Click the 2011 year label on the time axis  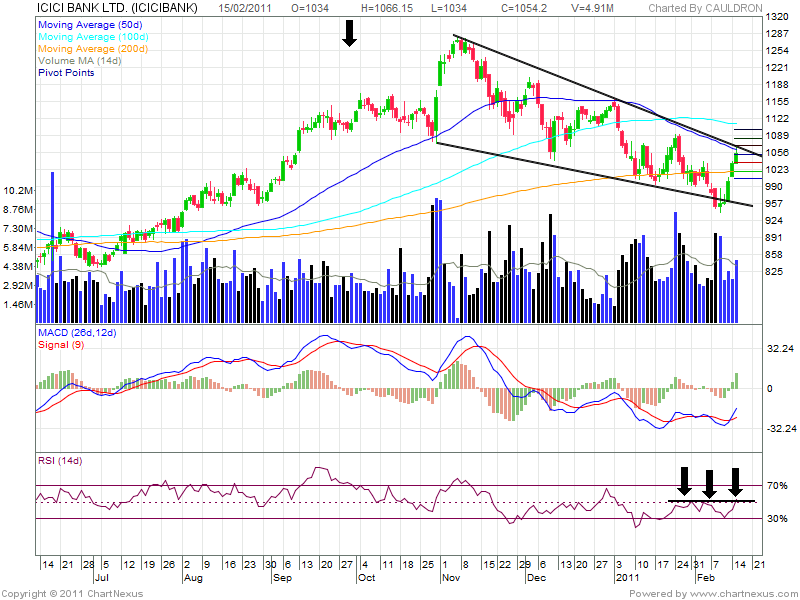(626, 578)
